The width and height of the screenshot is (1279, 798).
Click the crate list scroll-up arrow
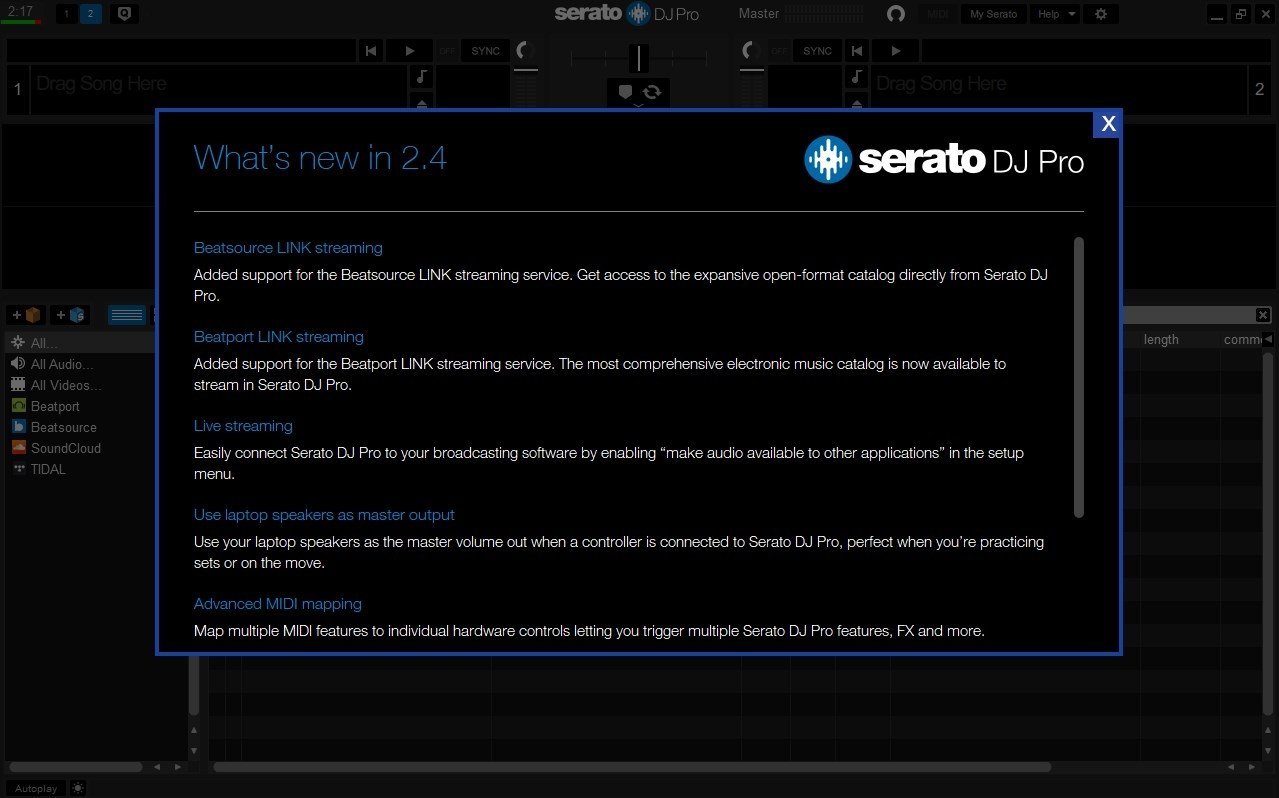[x=194, y=730]
